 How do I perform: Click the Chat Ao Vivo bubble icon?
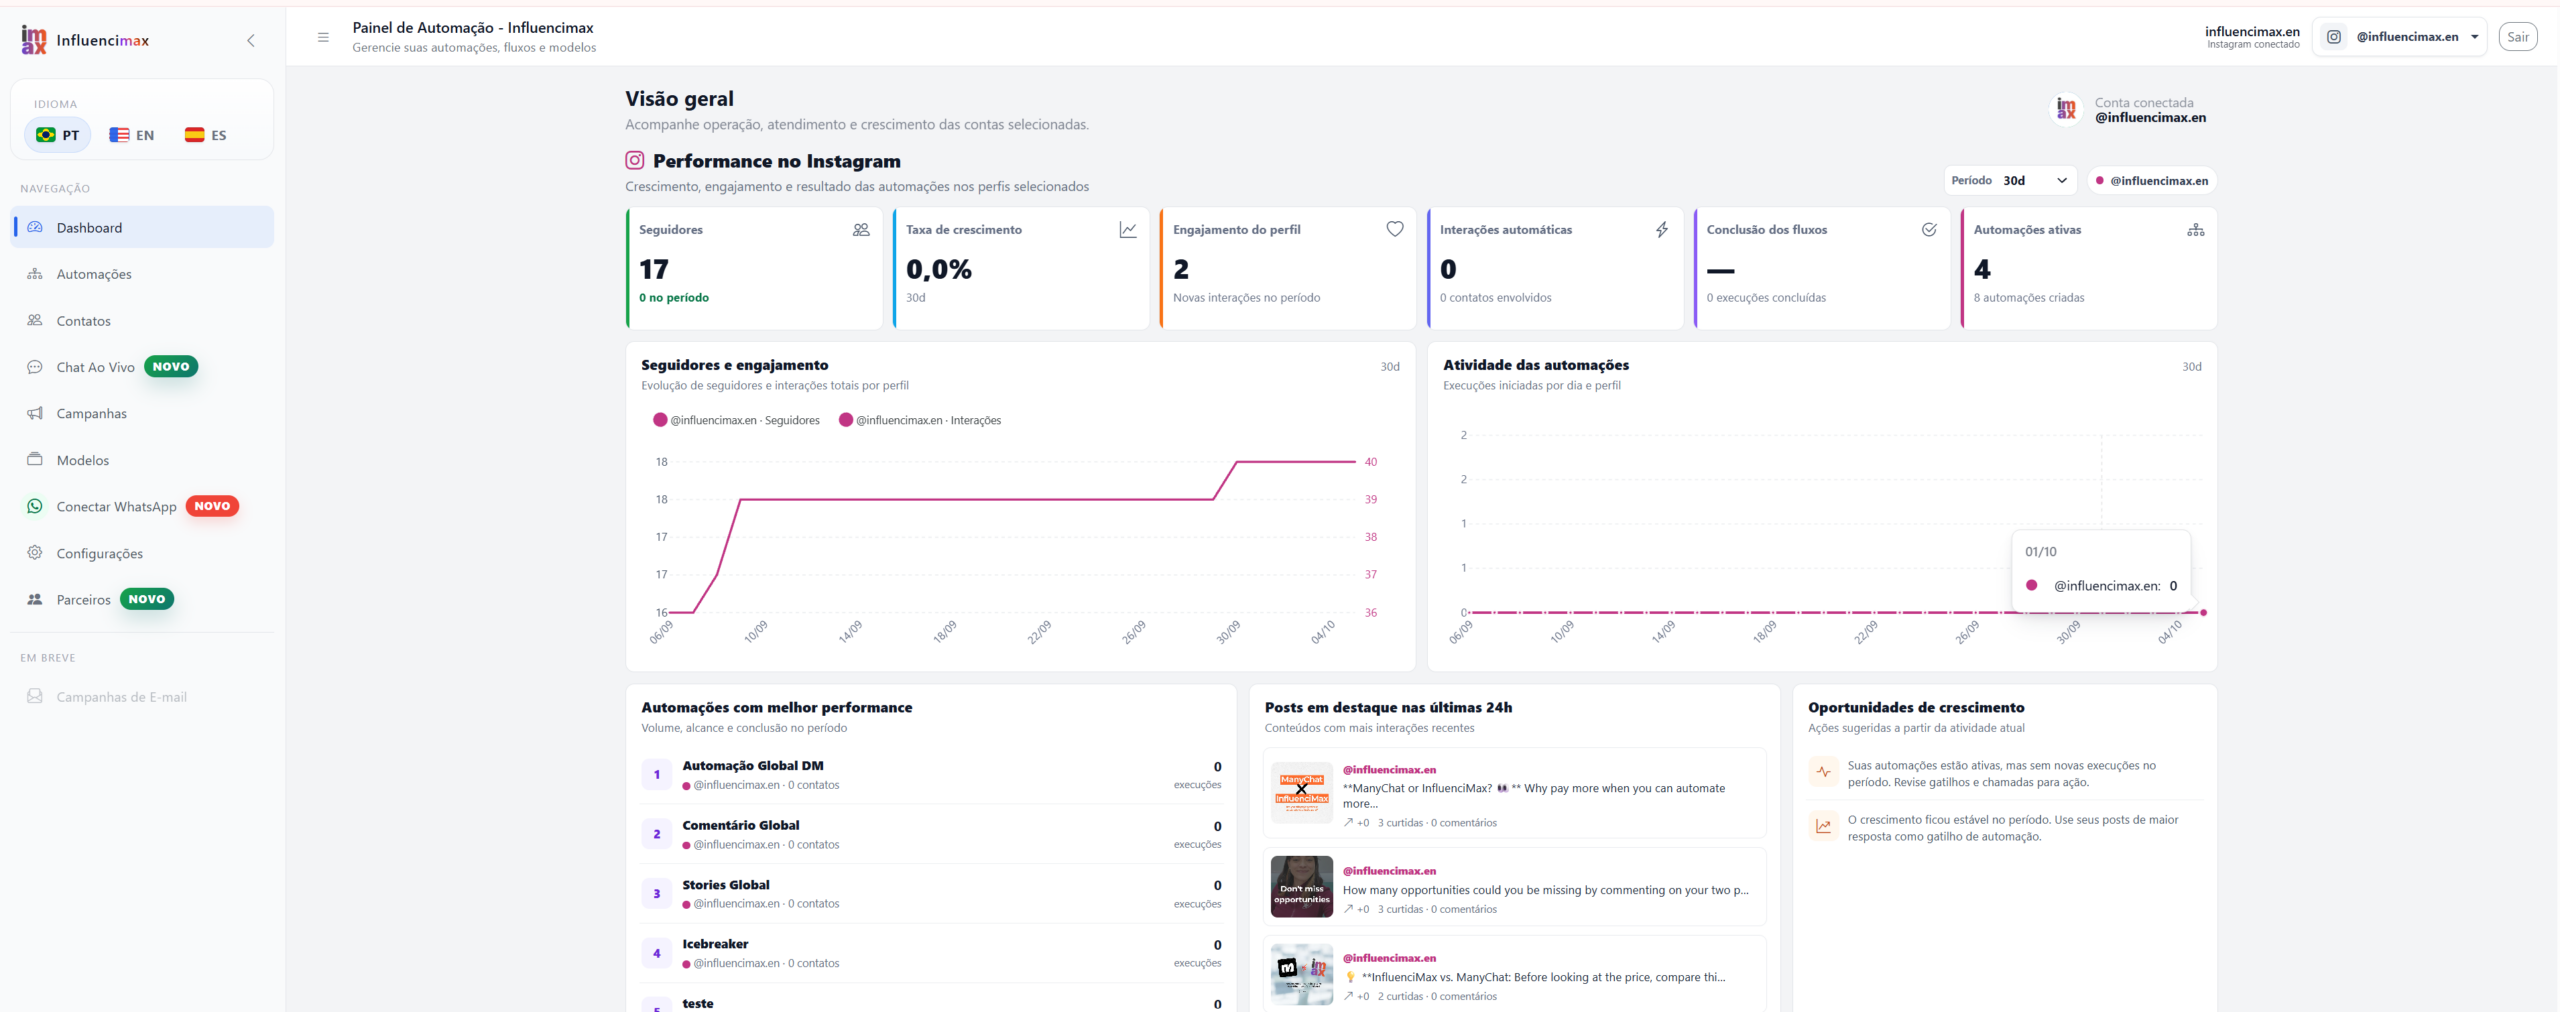(35, 367)
